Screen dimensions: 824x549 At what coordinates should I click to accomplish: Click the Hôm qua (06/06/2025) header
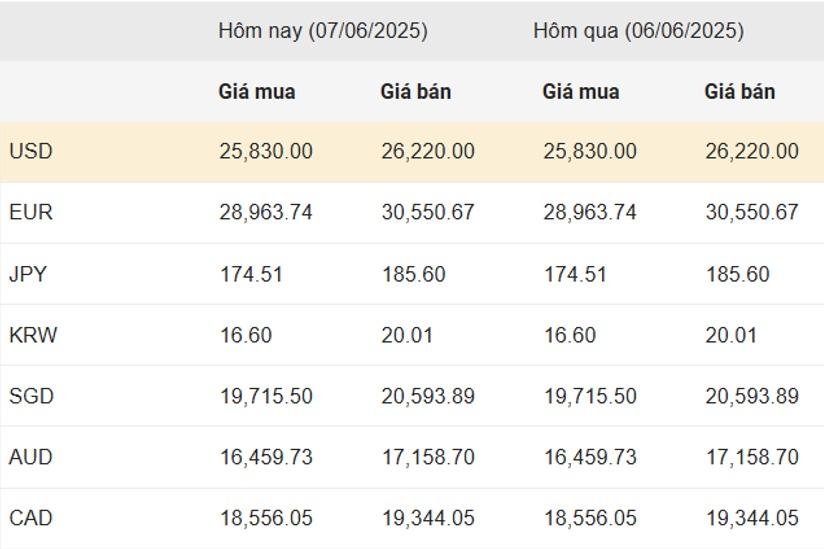coord(638,30)
